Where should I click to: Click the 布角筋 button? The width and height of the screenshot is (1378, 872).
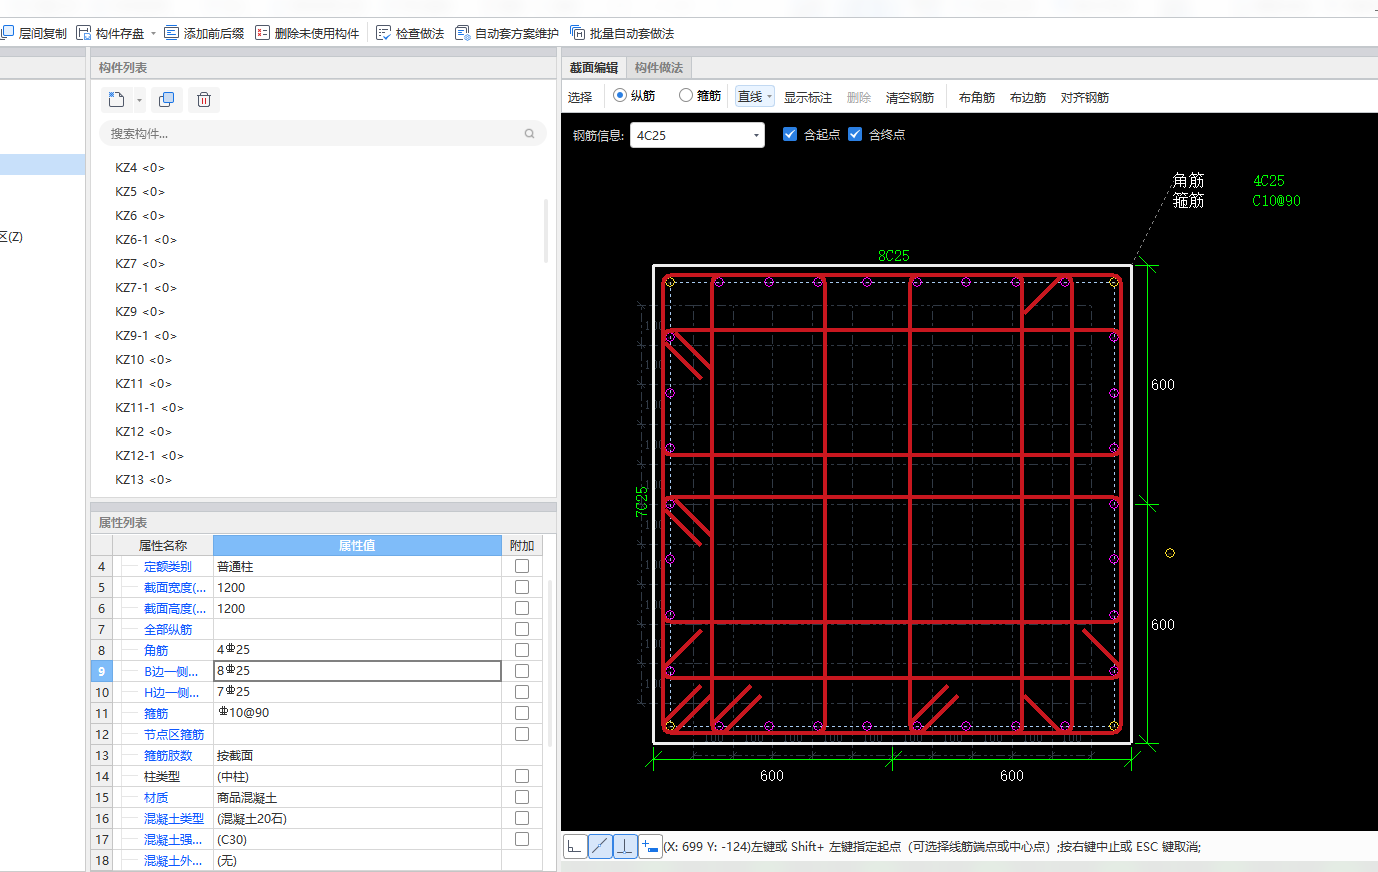(x=977, y=97)
